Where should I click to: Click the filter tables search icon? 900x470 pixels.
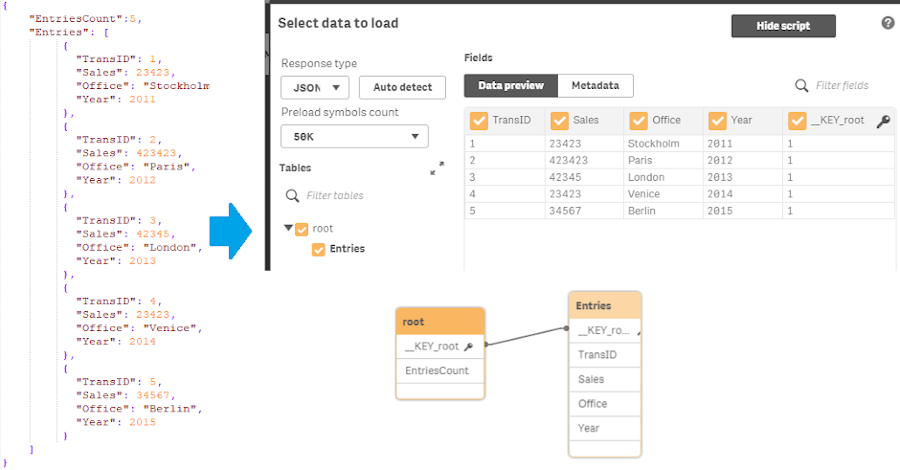pos(292,196)
